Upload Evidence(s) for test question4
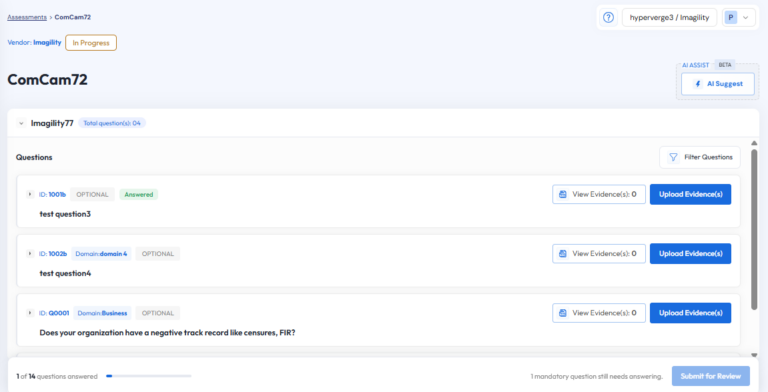The height and width of the screenshot is (392, 768). coord(690,254)
